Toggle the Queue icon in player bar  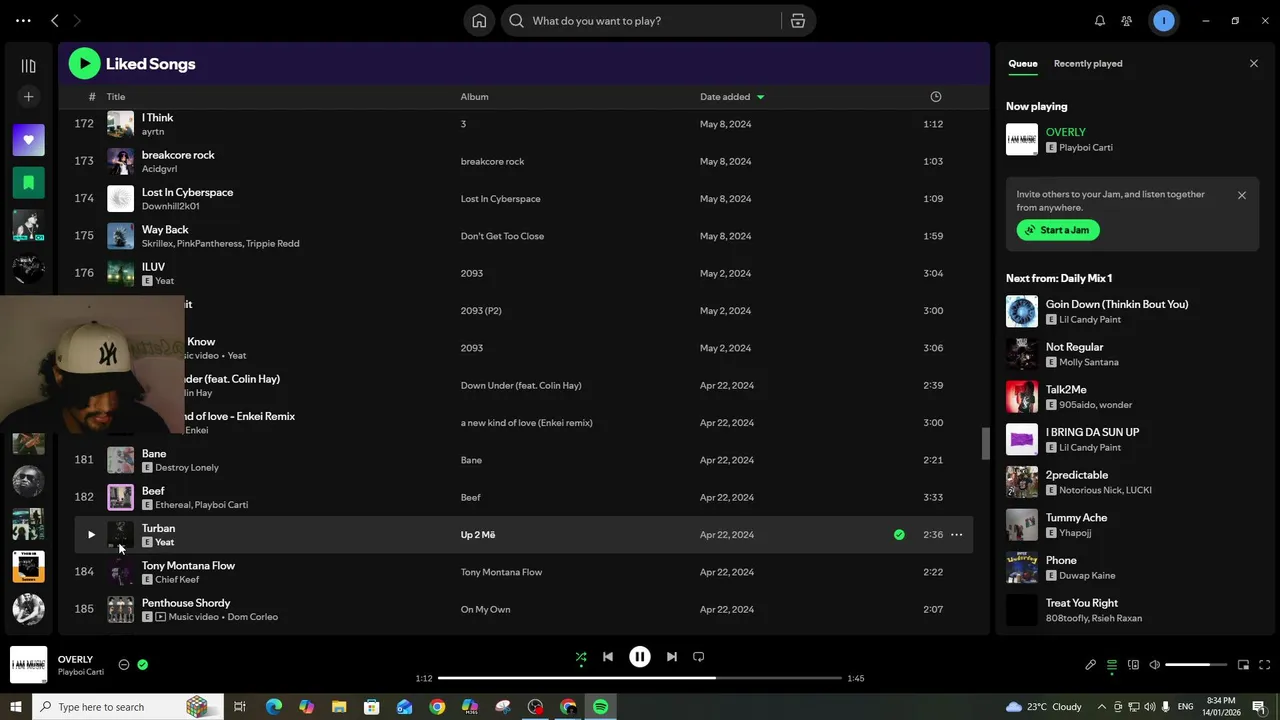(1112, 665)
